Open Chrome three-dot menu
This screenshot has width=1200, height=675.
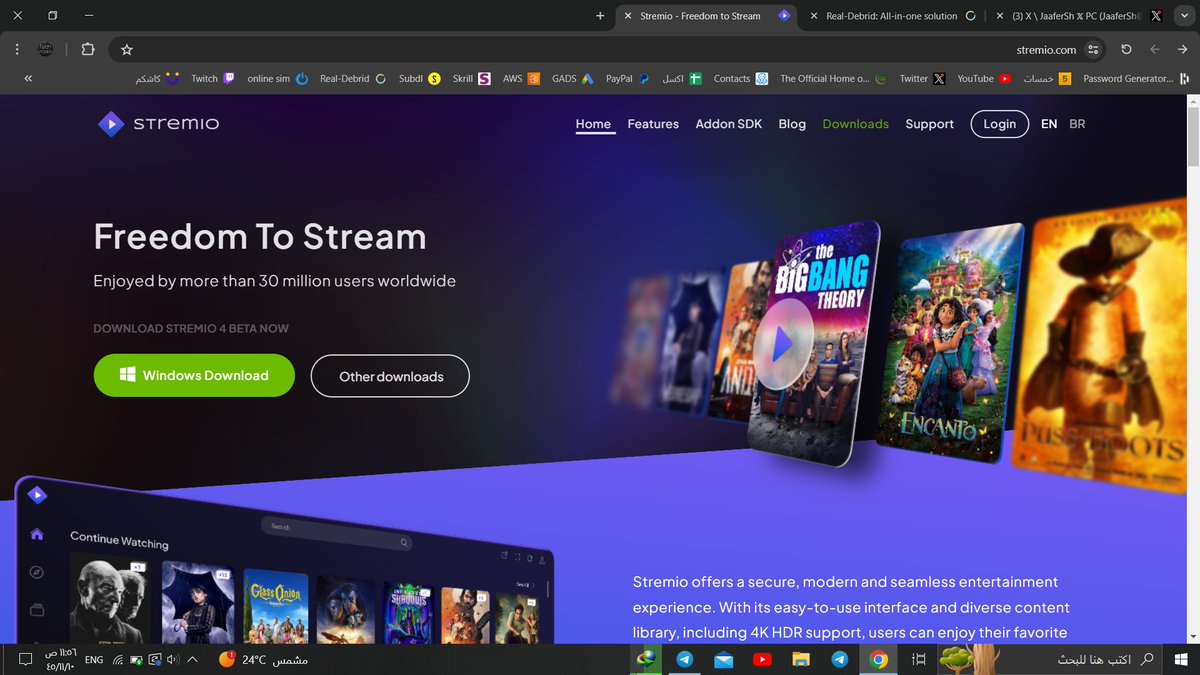[18, 49]
